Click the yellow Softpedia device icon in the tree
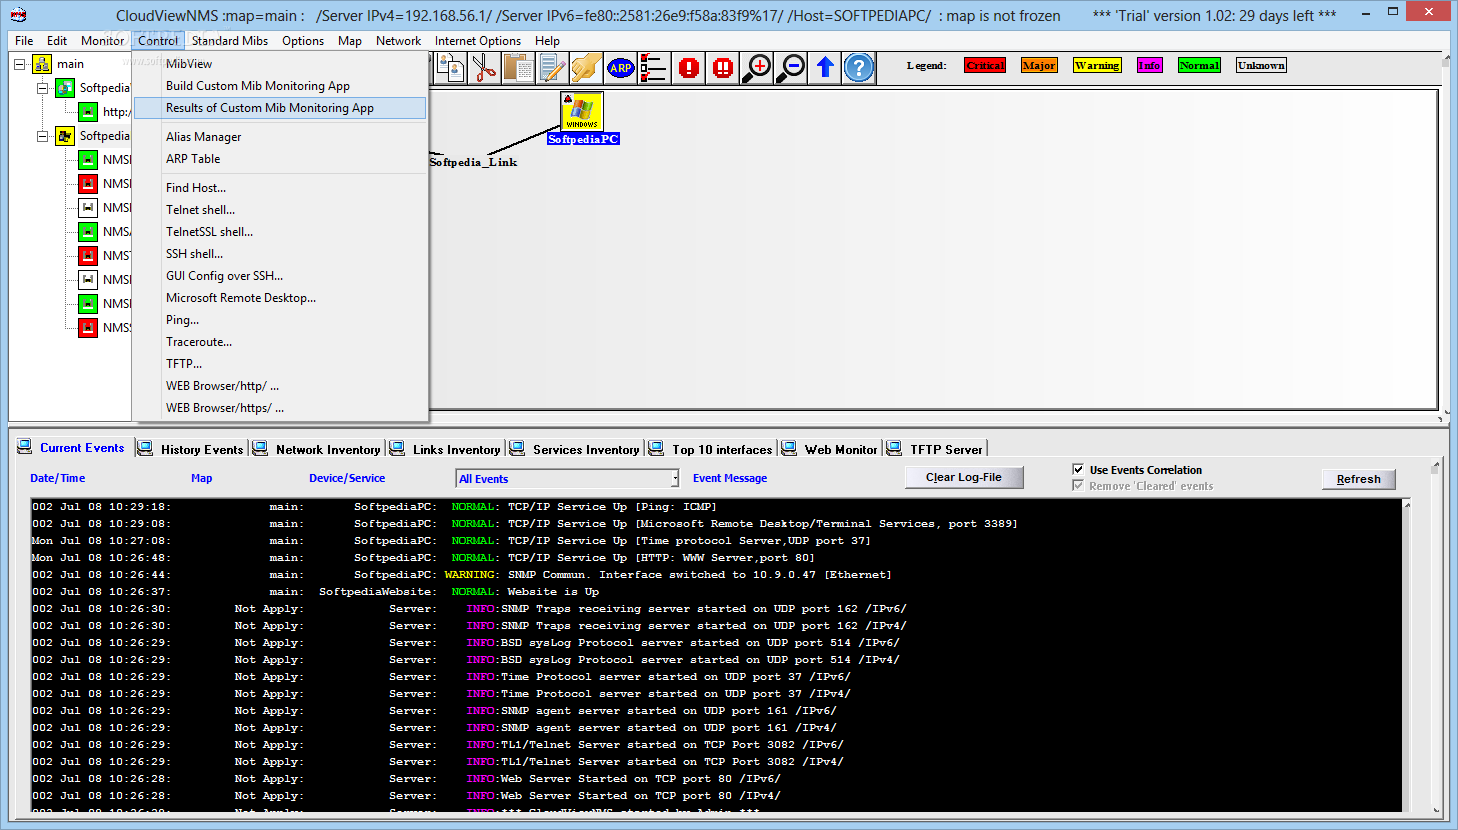Viewport: 1458px width, 830px height. pyautogui.click(x=65, y=136)
